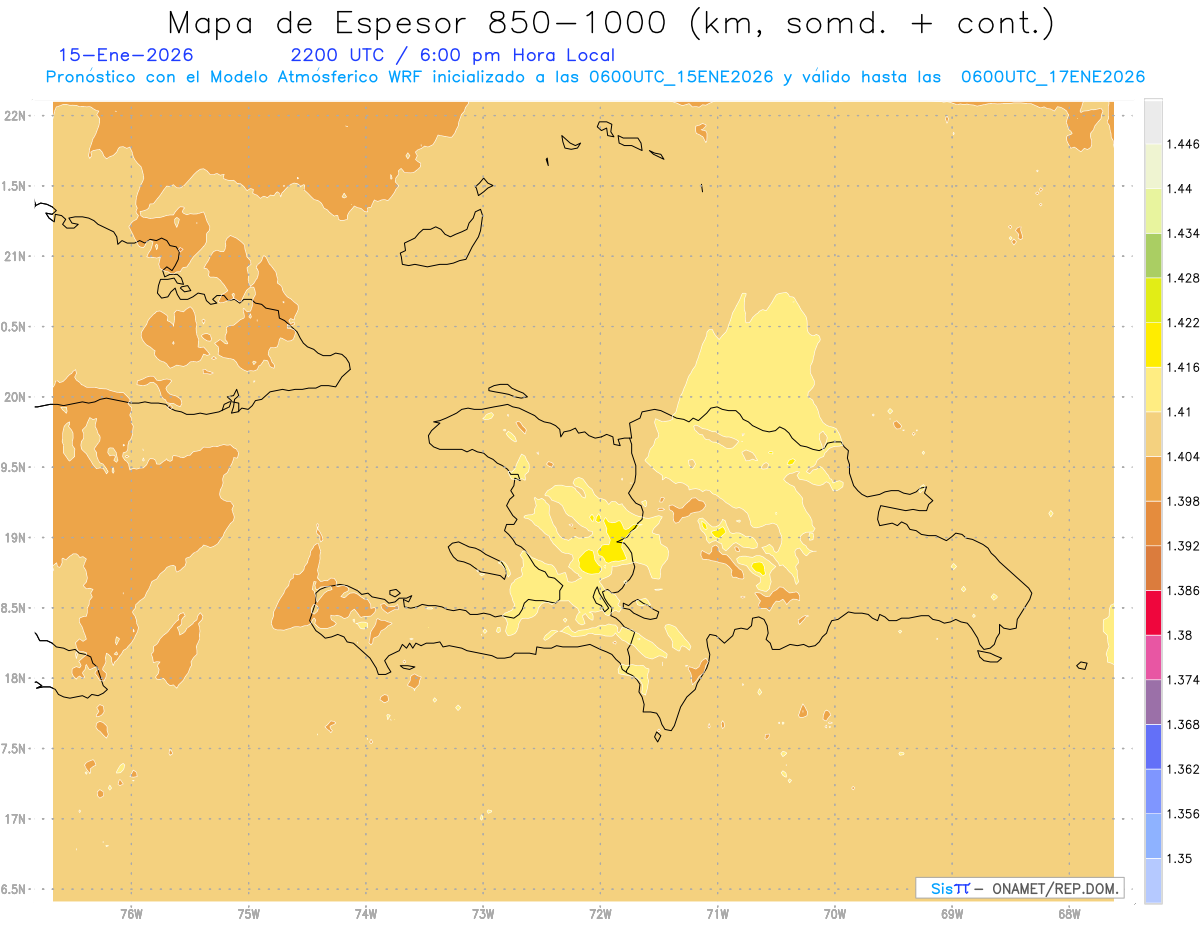Click the latitude axis label '6.5N'

point(13,890)
